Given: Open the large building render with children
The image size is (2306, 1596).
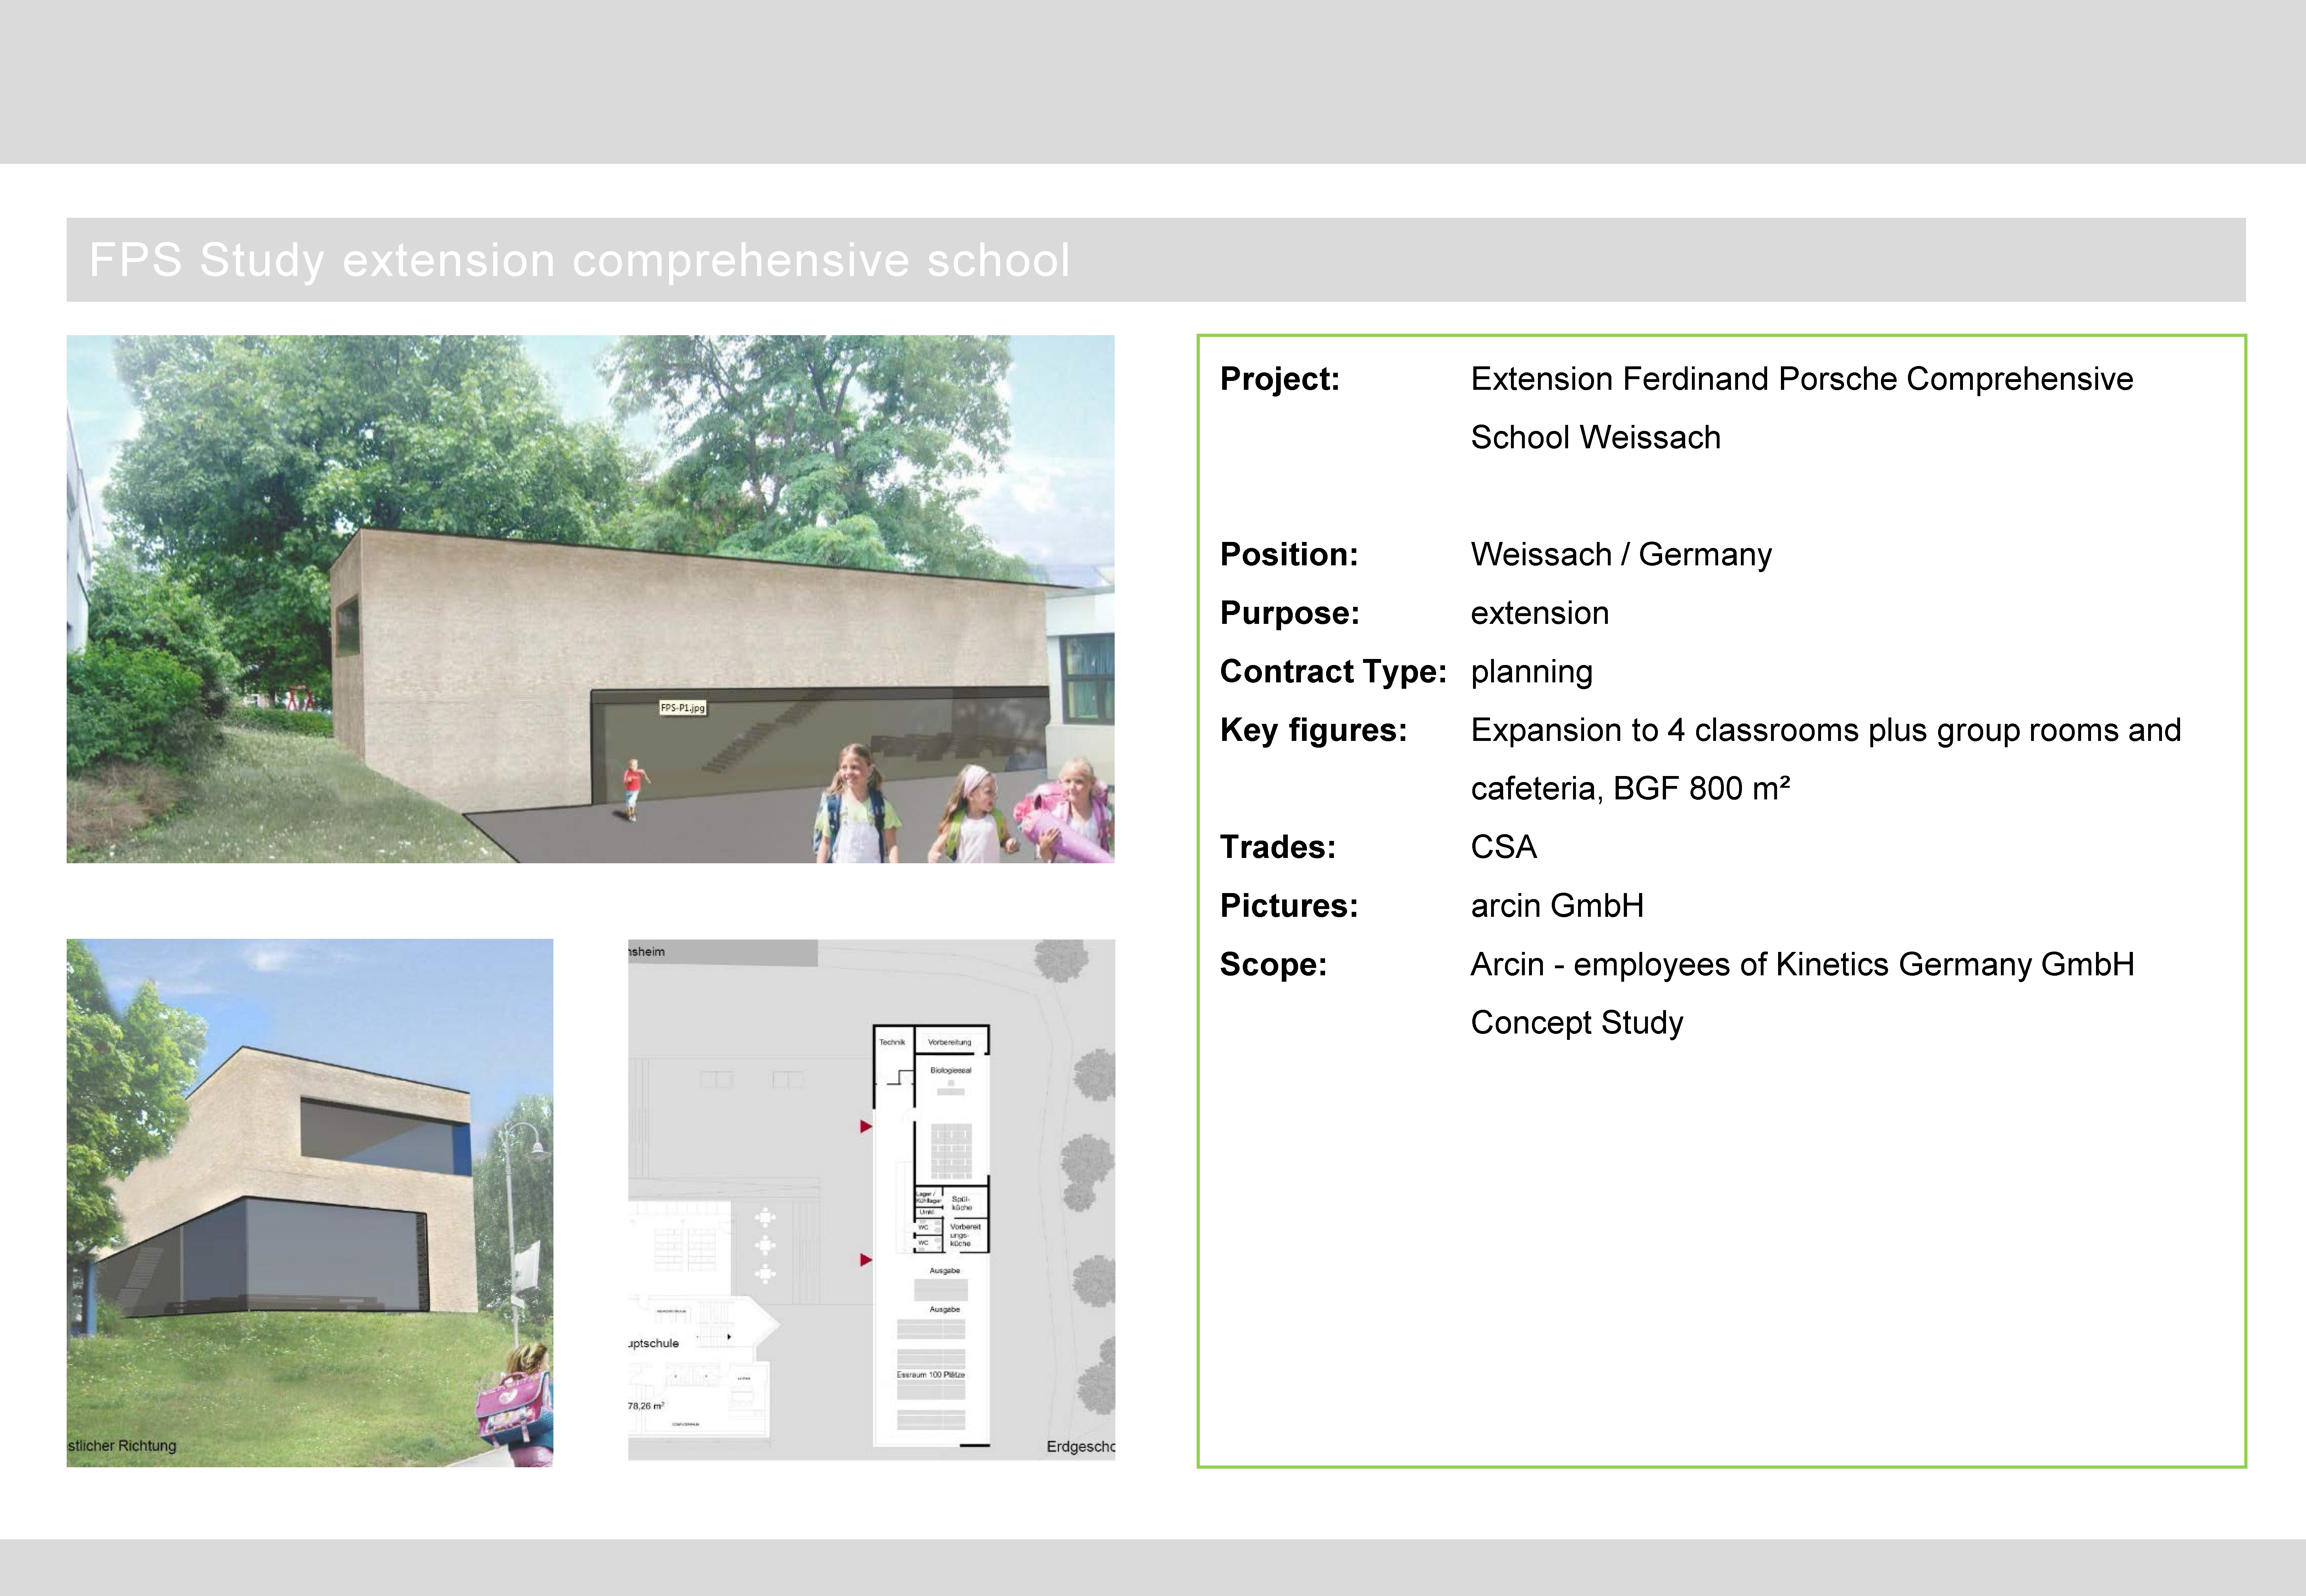Looking at the screenshot, I should (x=590, y=599).
